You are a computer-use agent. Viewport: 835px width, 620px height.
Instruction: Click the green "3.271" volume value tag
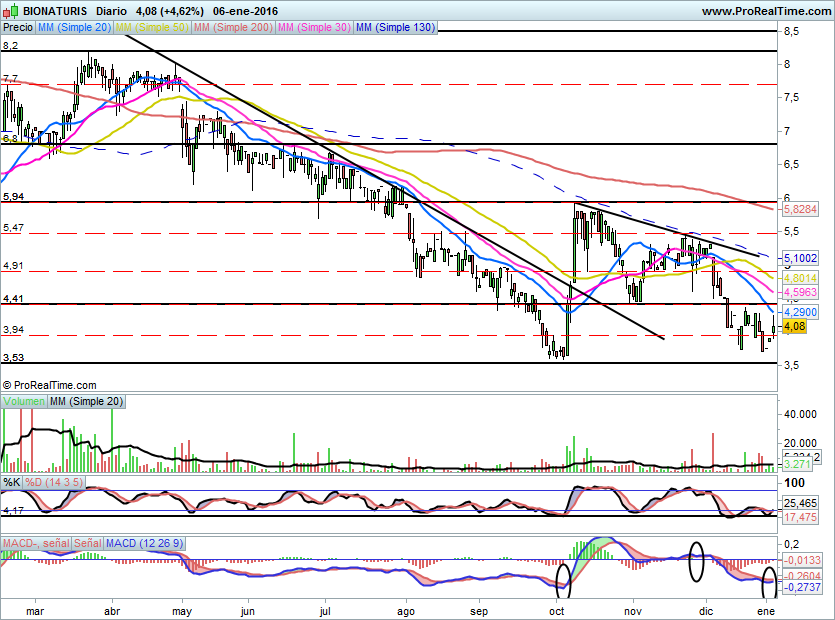tap(797, 464)
